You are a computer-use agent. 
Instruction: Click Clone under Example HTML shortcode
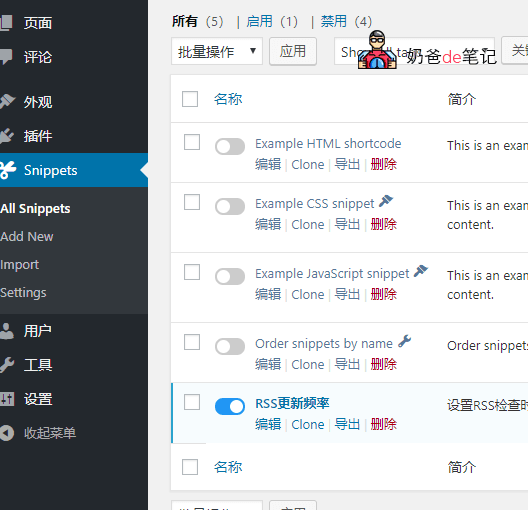[x=308, y=165]
